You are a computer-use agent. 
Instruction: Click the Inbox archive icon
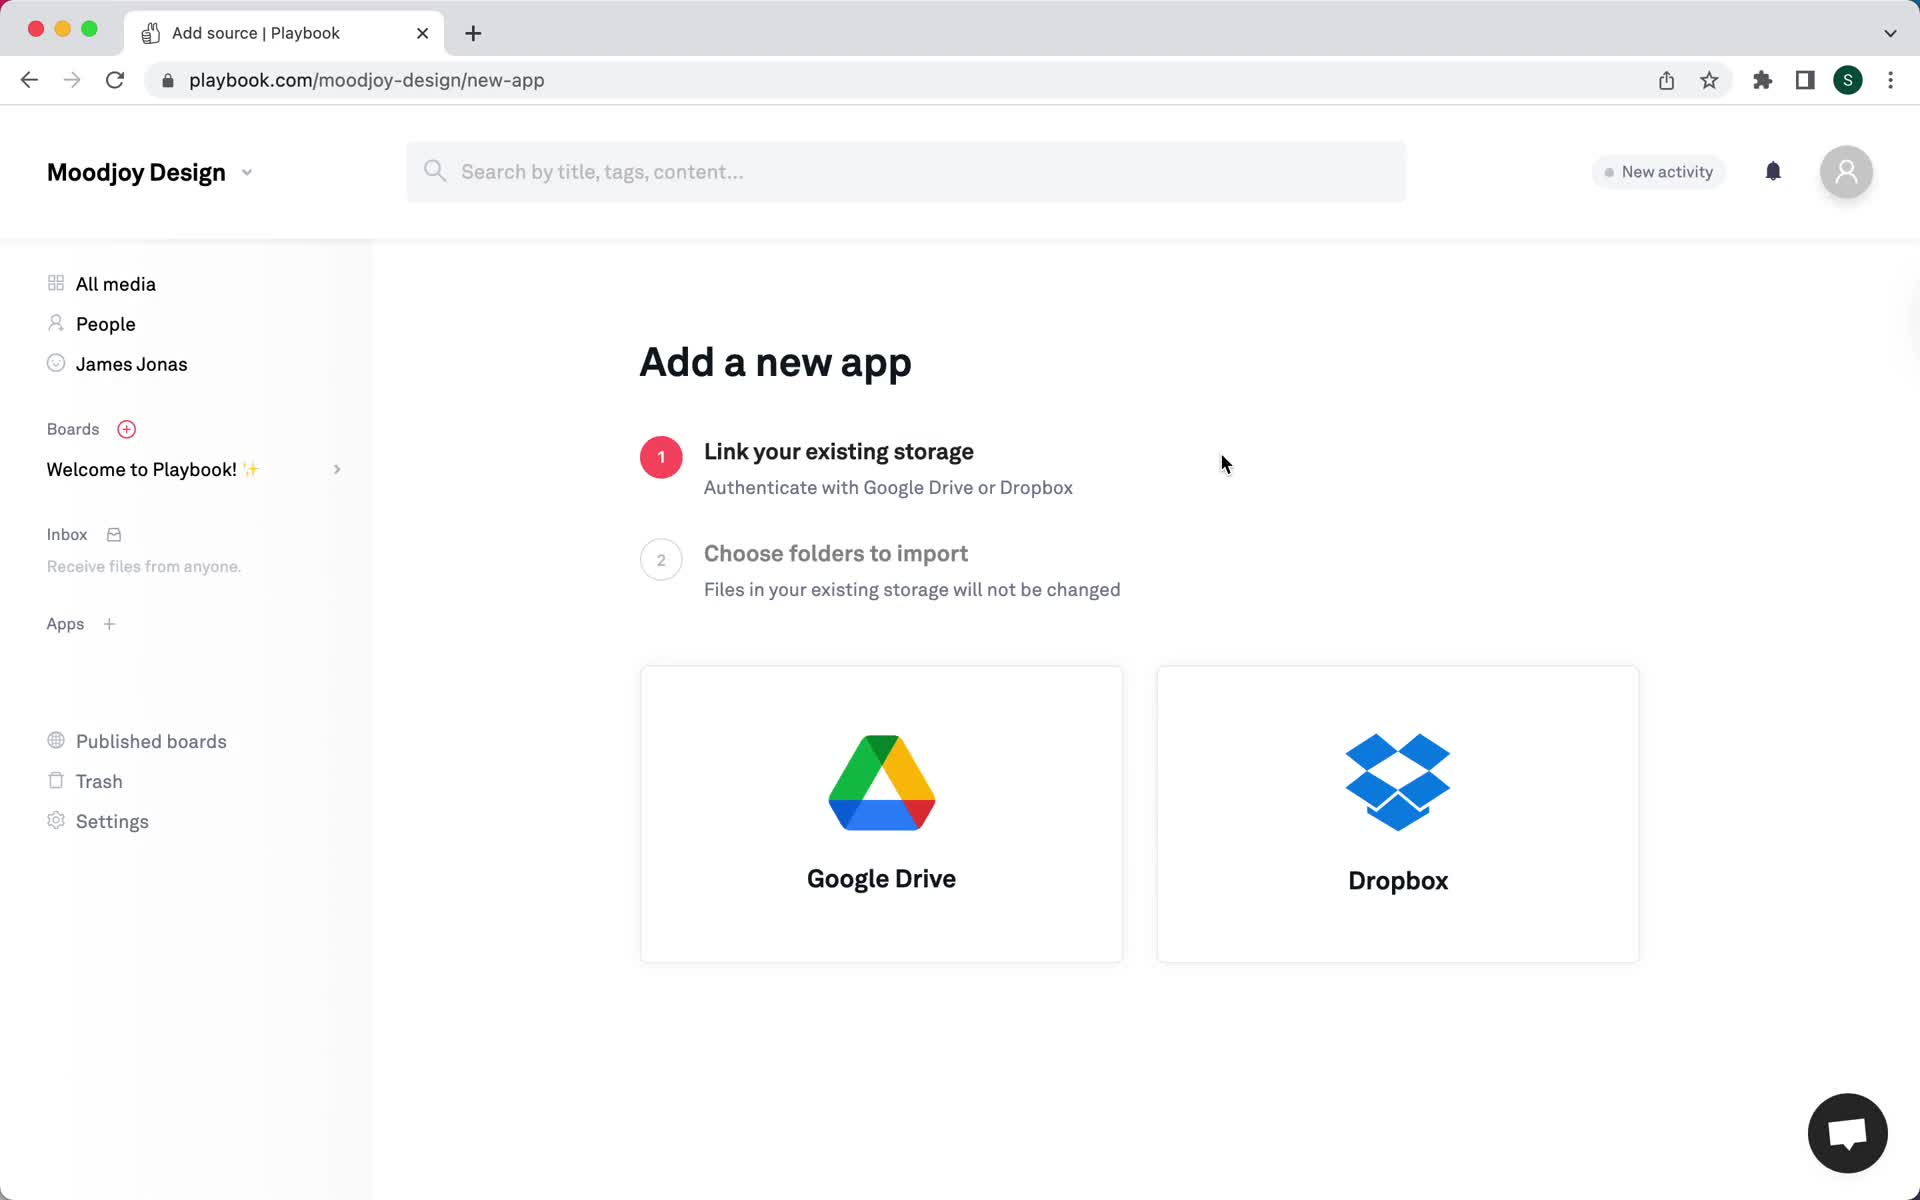click(x=113, y=535)
